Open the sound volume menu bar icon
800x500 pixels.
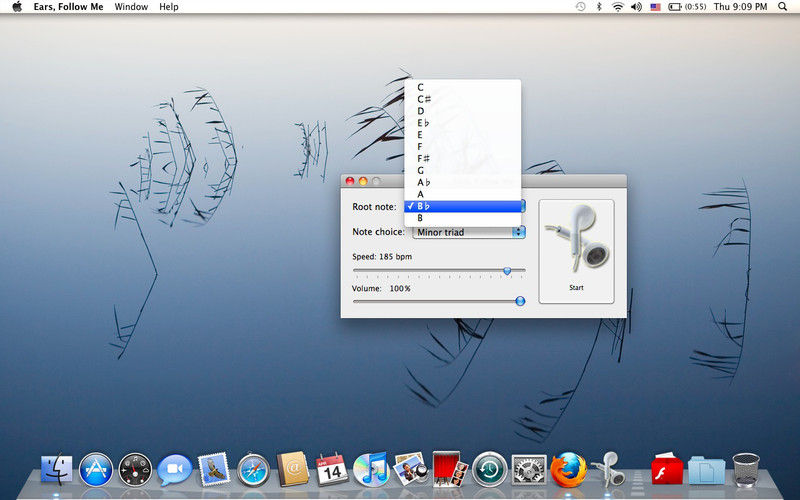[x=636, y=7]
